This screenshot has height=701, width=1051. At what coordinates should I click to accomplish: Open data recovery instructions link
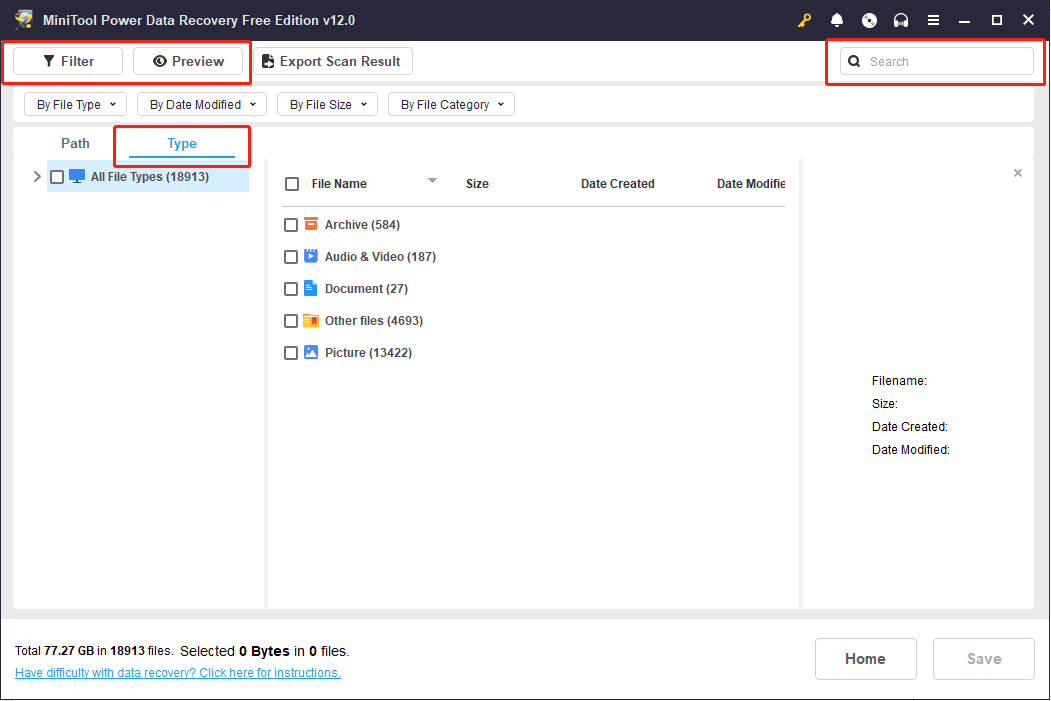coord(178,672)
